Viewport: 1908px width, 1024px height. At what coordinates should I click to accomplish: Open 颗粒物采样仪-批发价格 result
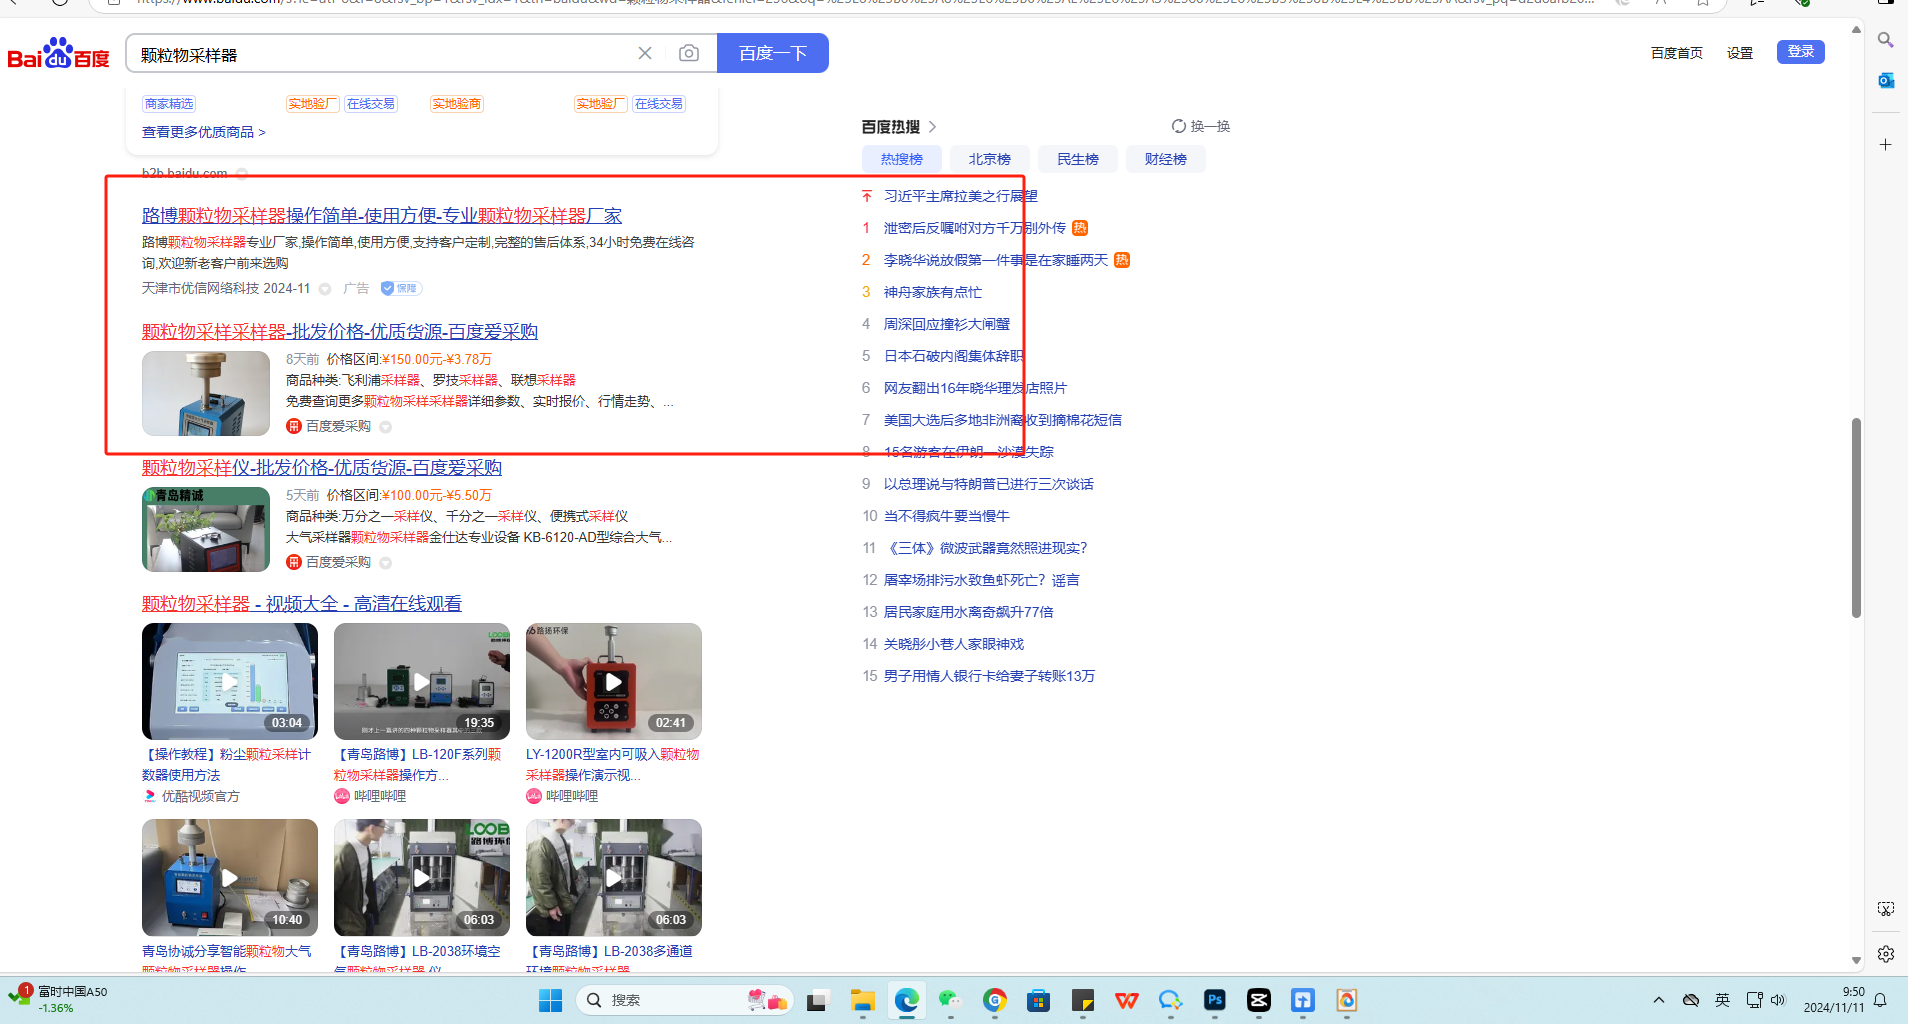click(x=322, y=468)
